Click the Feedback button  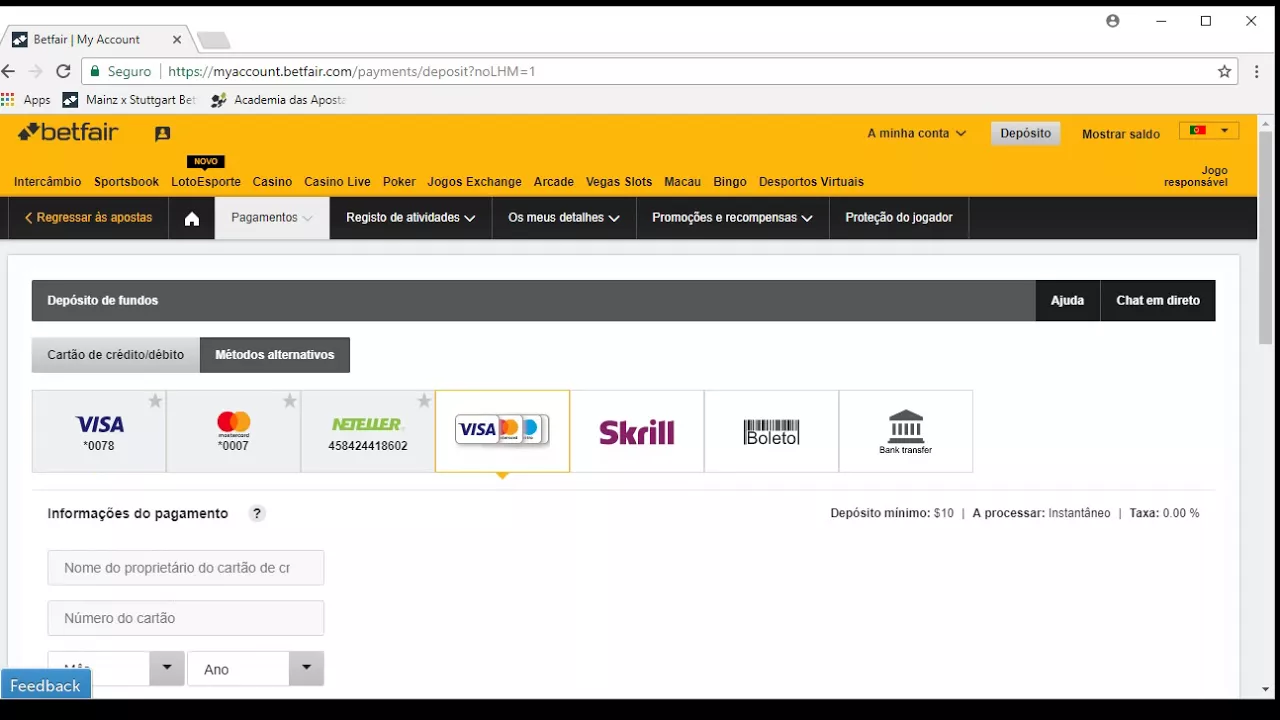tap(46, 685)
